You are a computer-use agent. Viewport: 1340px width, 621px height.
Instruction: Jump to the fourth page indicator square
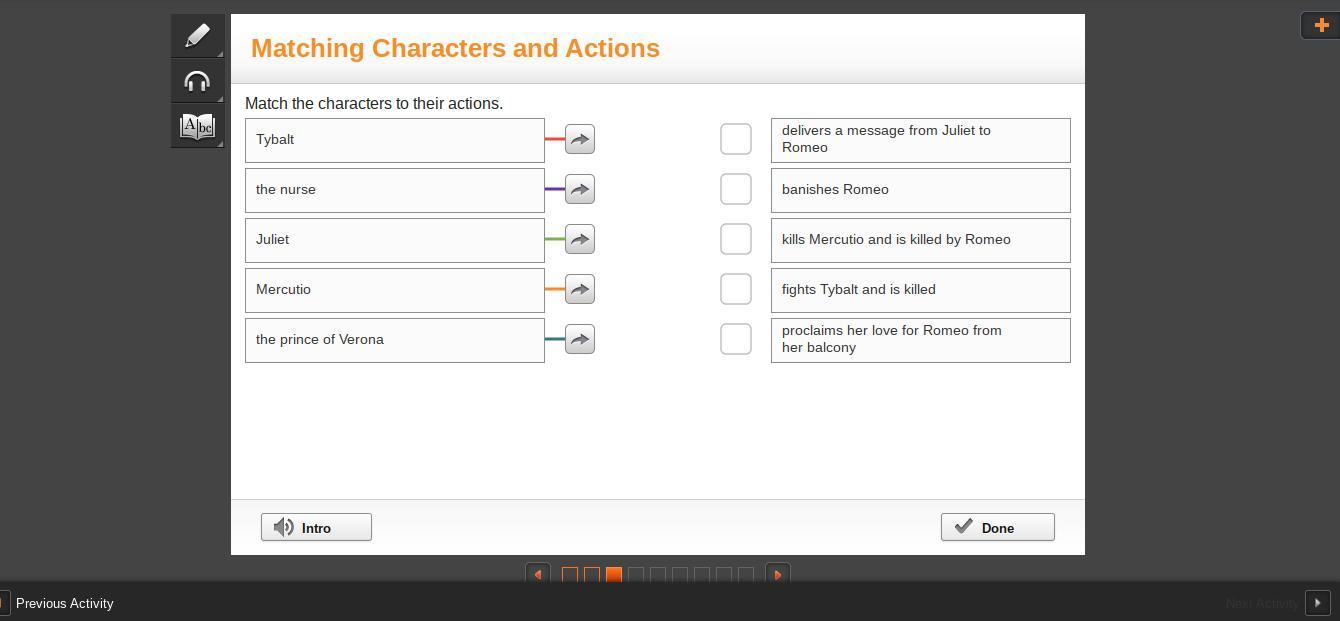pyautogui.click(x=636, y=575)
